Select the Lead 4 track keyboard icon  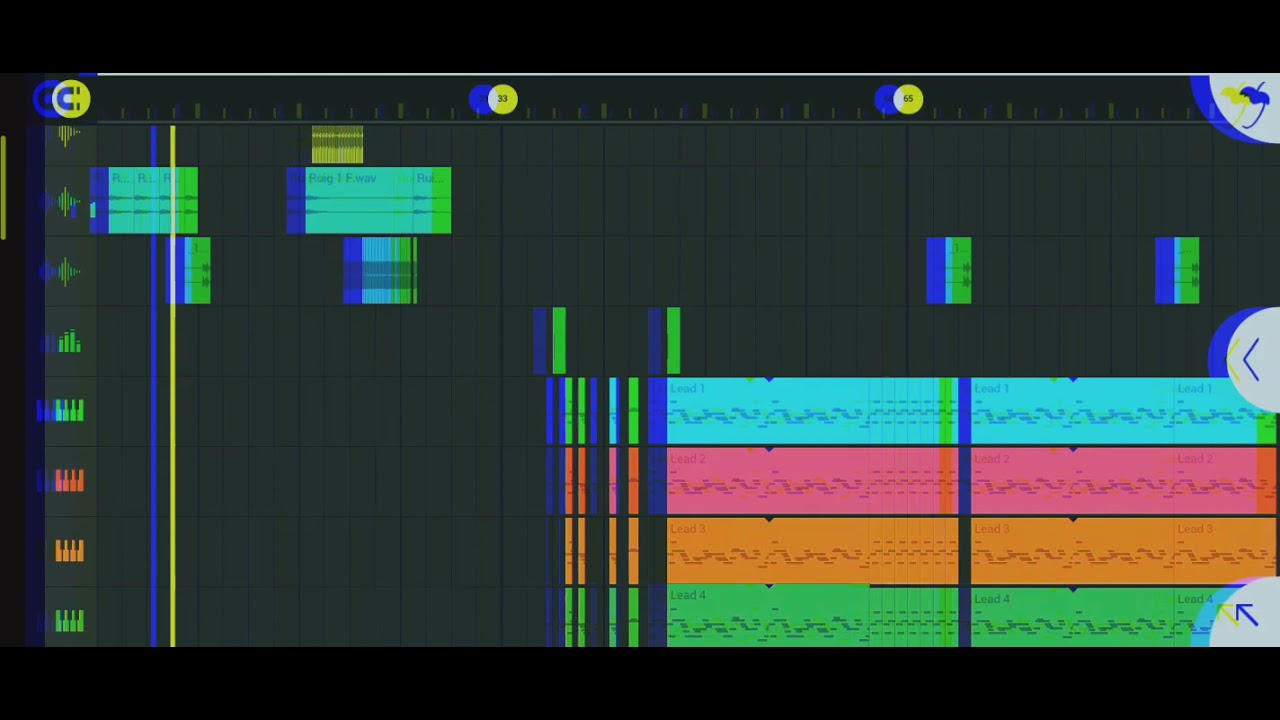(69, 621)
